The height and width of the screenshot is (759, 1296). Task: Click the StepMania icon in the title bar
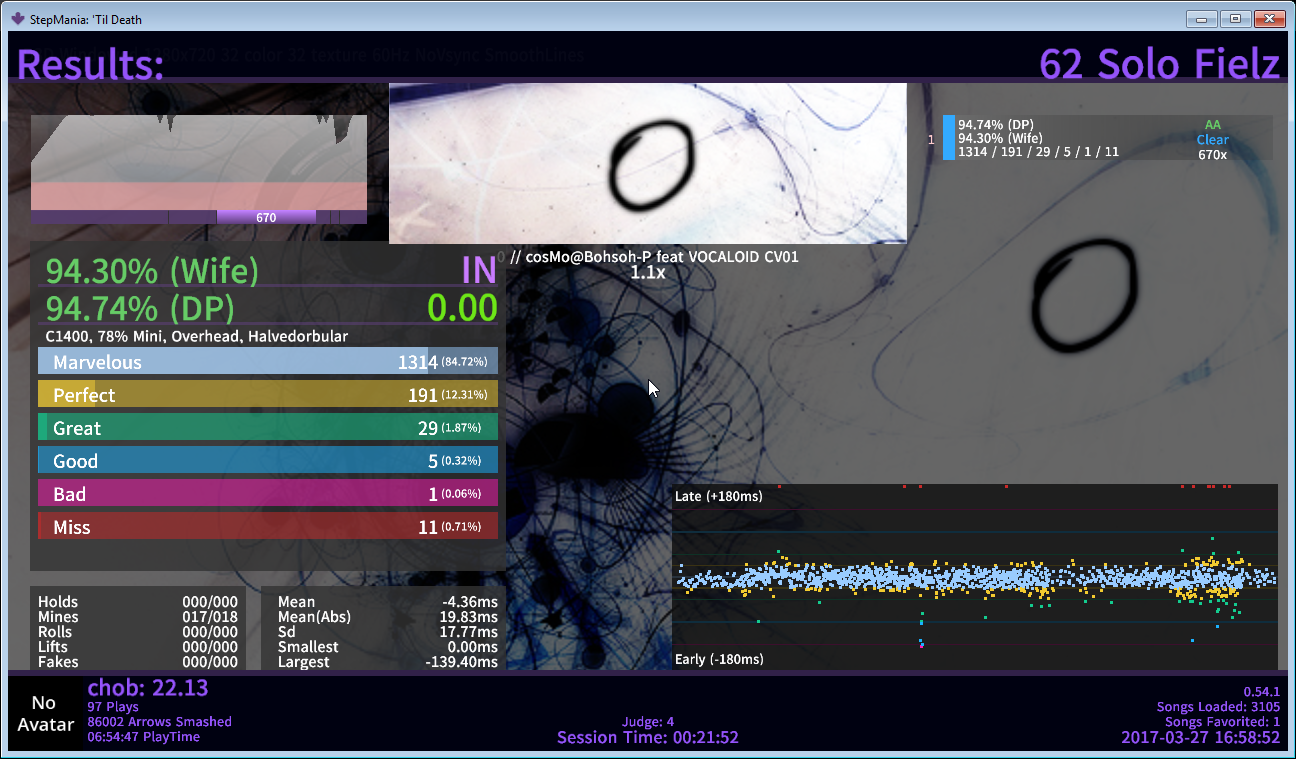(17, 18)
